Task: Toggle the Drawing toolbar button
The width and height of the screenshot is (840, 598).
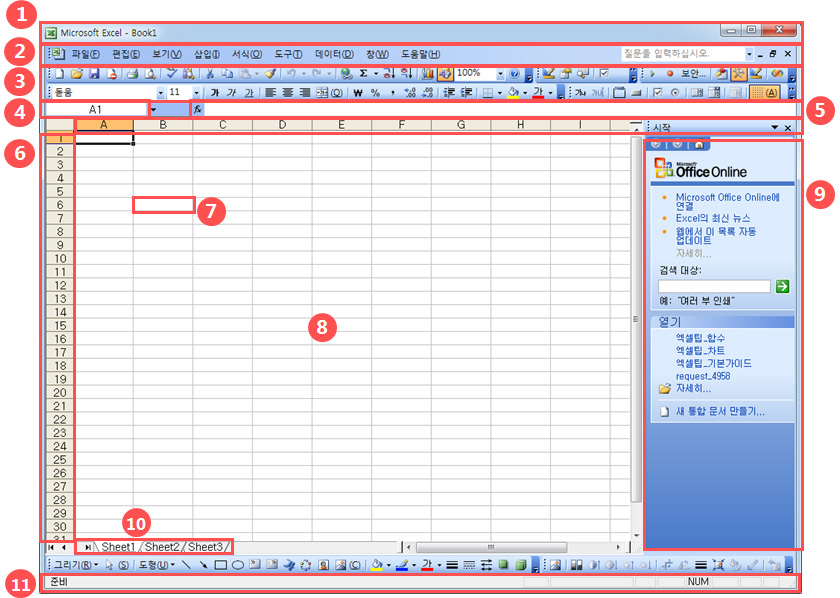Action: tap(445, 74)
